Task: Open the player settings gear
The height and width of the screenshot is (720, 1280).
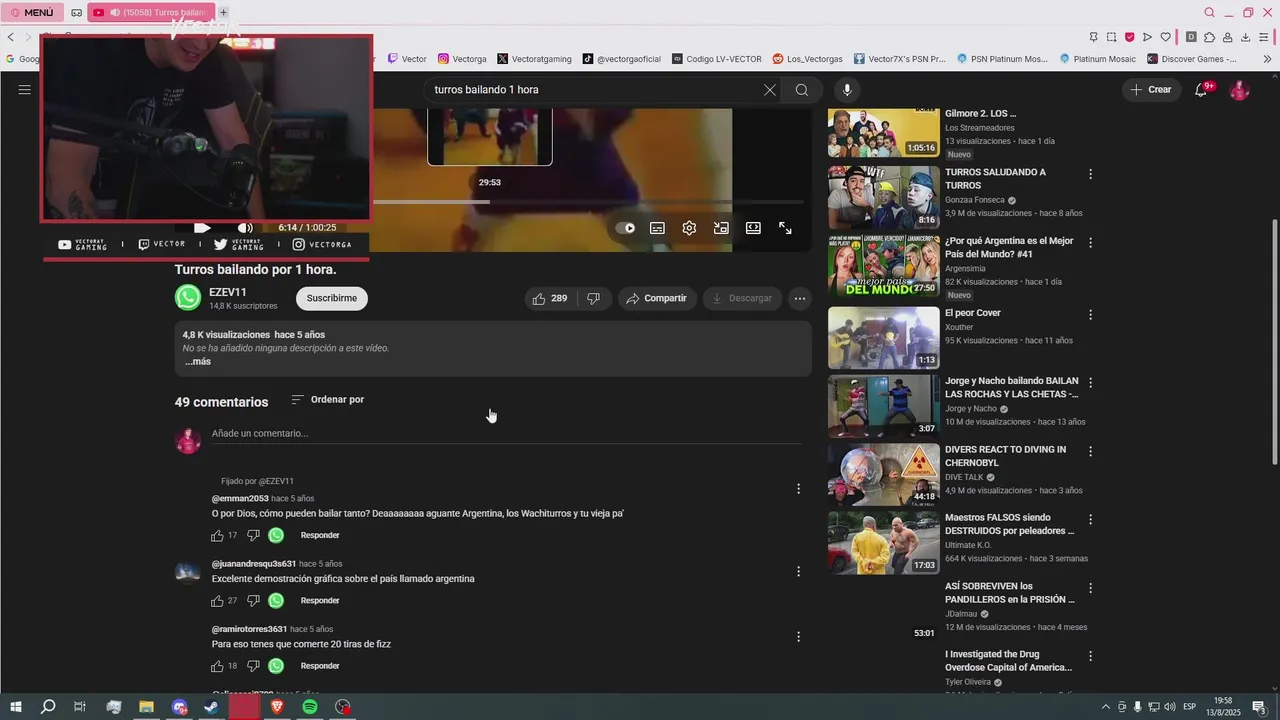Action: 689,228
